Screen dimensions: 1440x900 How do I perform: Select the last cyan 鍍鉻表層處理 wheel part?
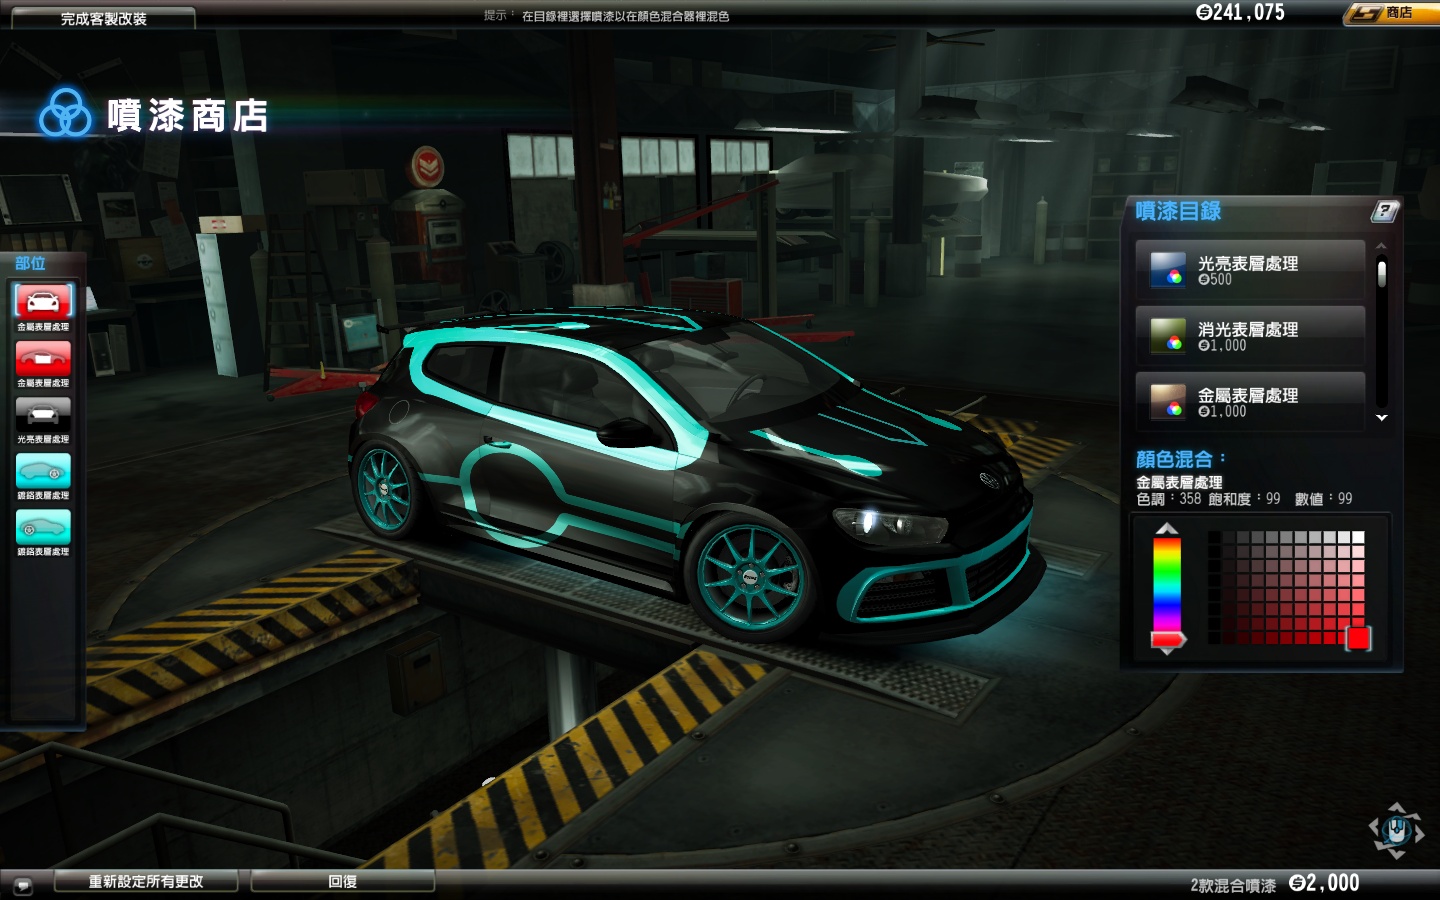click(x=43, y=527)
